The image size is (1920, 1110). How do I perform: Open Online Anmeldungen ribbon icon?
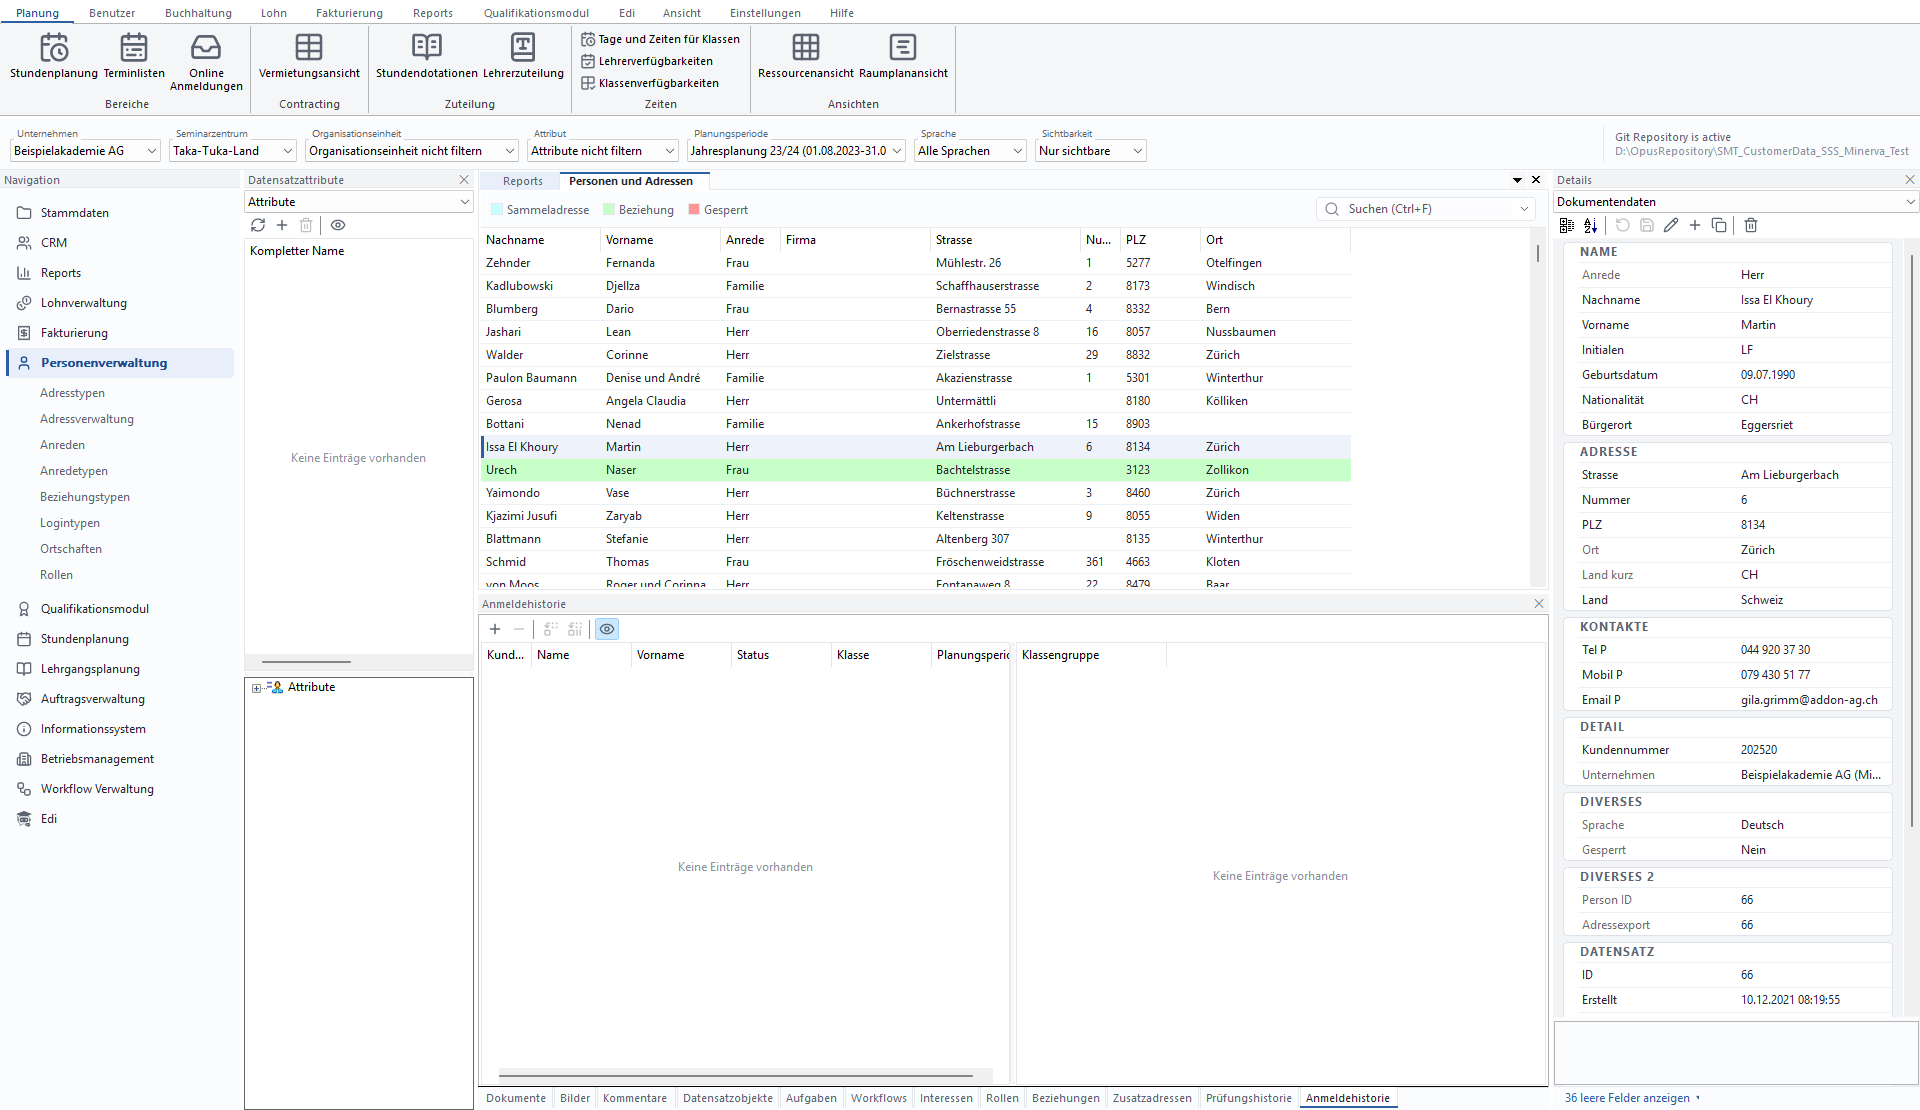206,62
